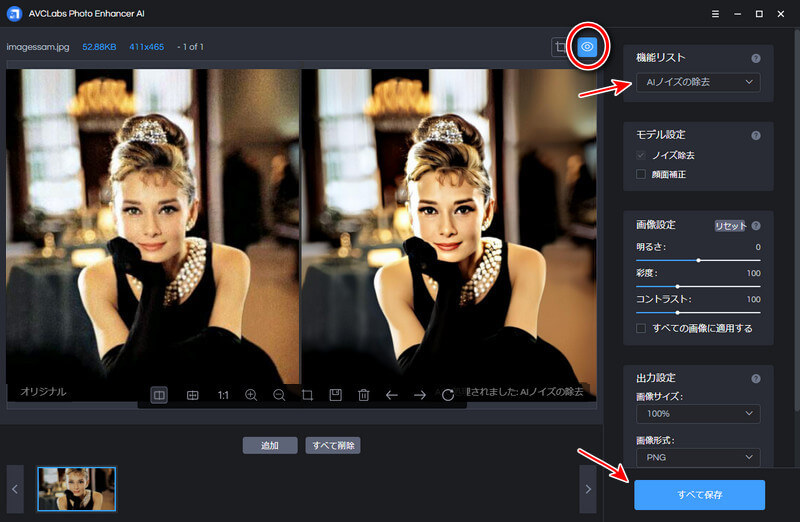Viewport: 800px width, 522px height.
Task: Open help for 出力設定
Action: tap(756, 379)
